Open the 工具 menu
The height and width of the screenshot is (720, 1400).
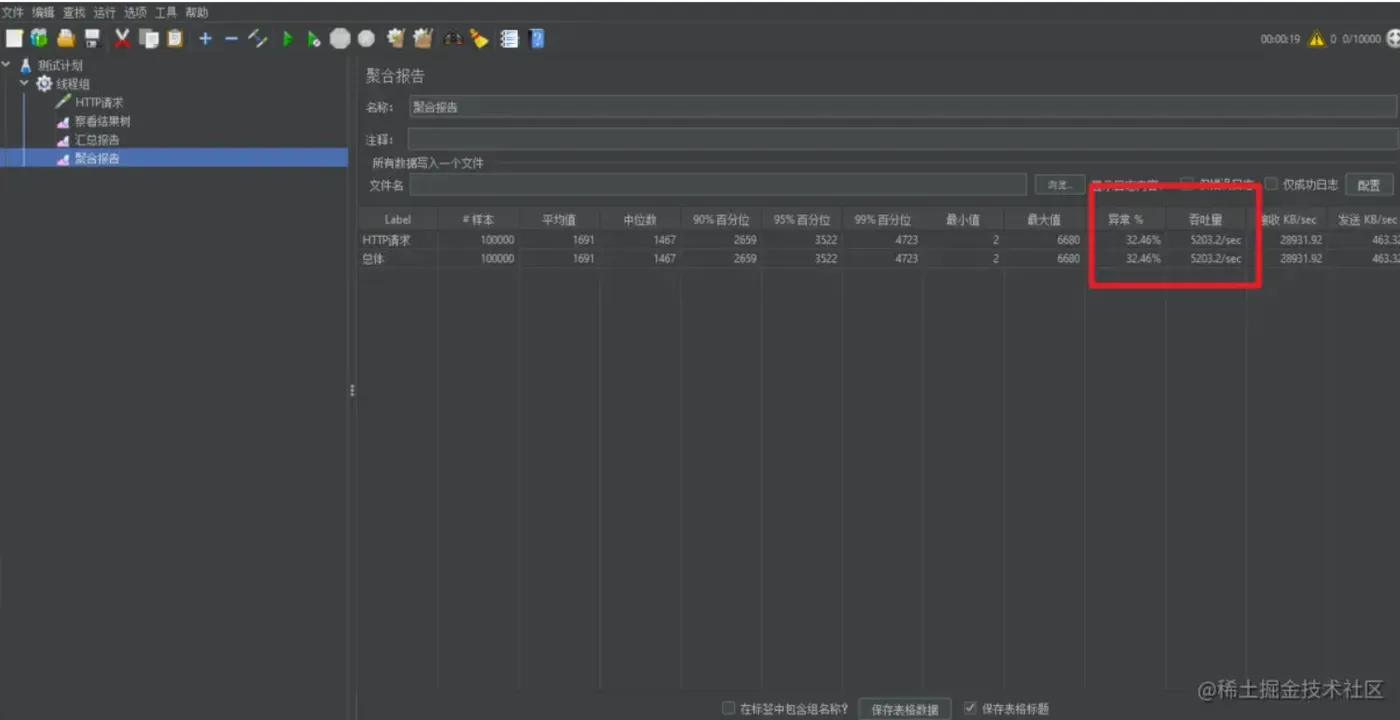165,13
